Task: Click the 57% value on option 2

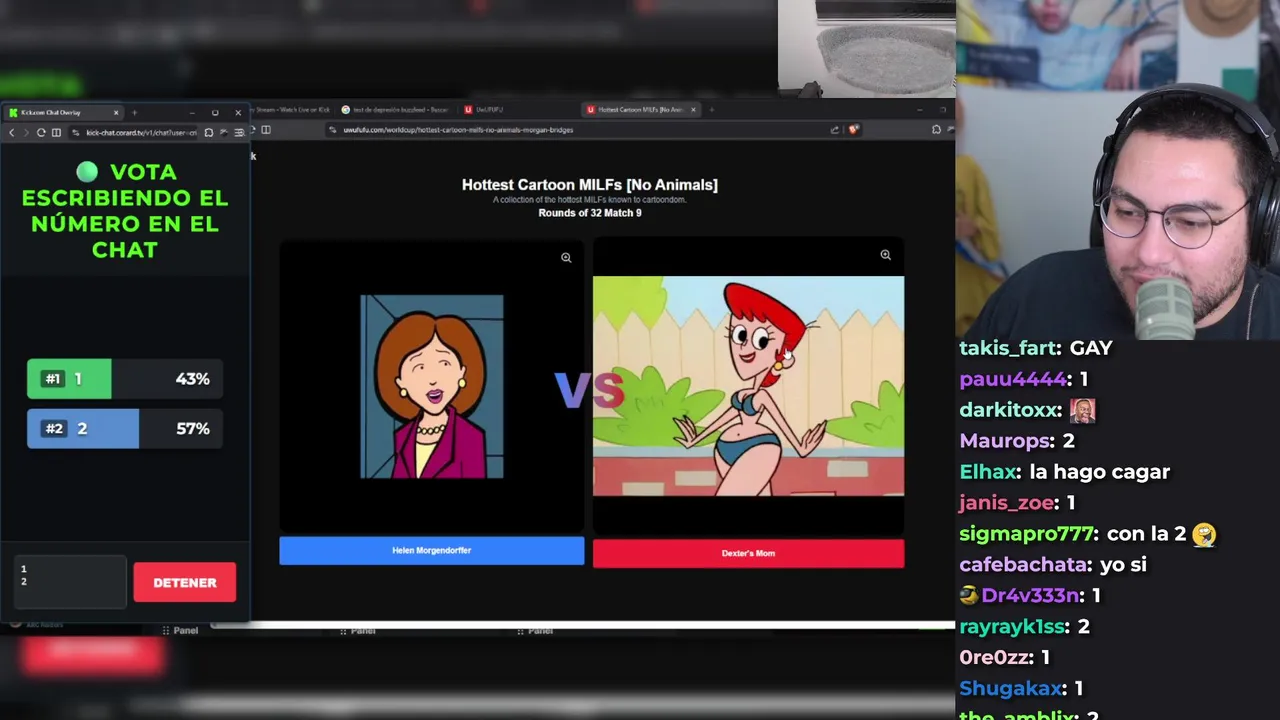Action: tap(192, 428)
